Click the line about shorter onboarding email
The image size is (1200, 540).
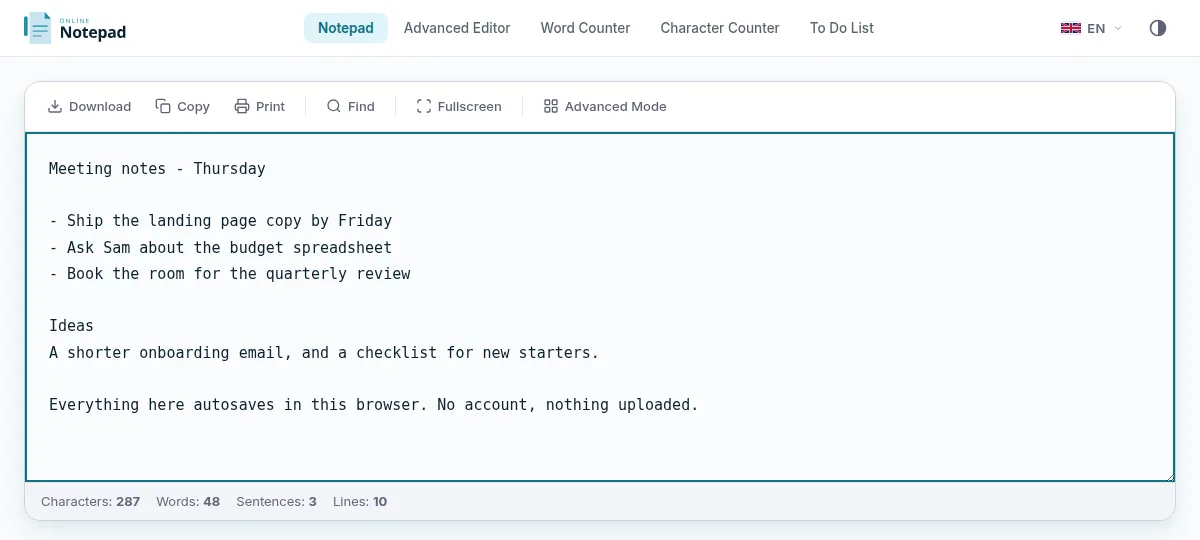point(324,352)
